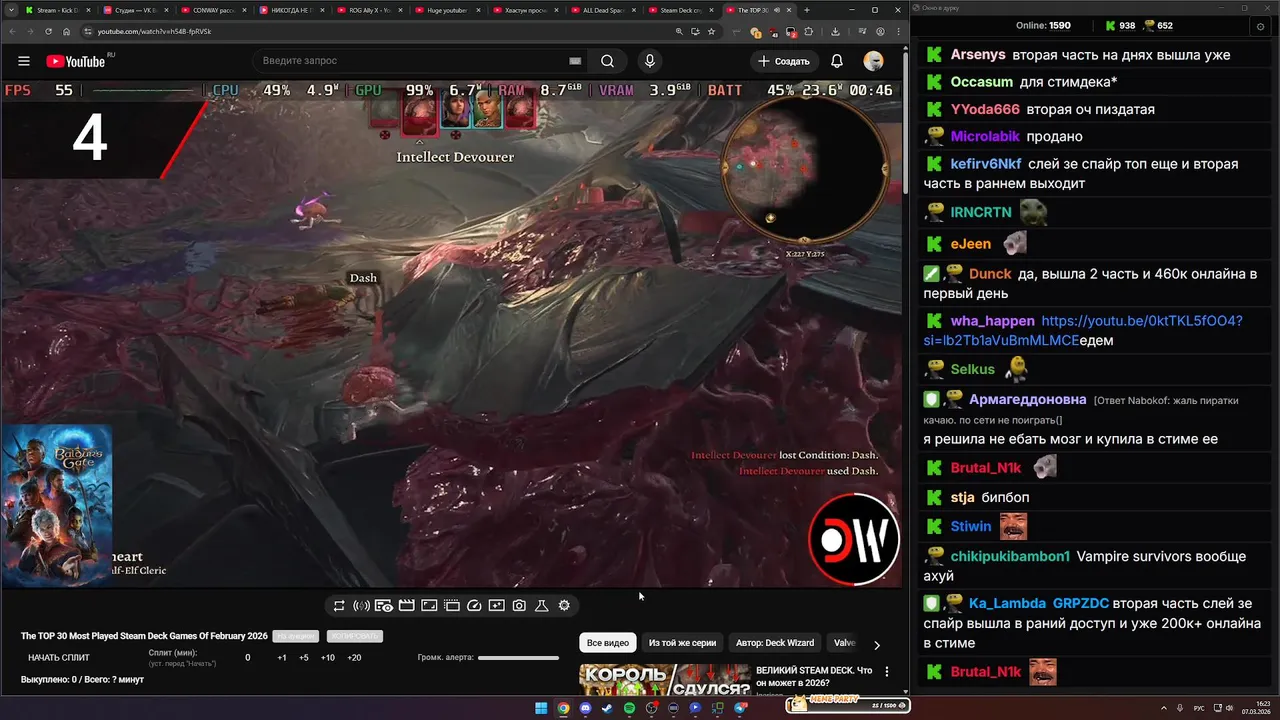Image resolution: width=1280 pixels, height=720 pixels.
Task: Open the YouTube notifications bell
Action: click(837, 61)
